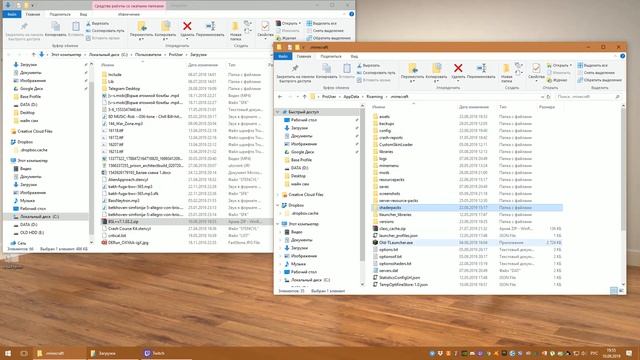Screen dimensions: 640x360
Task: Click Properties icon in .minecraft window ribbon
Action: (536, 68)
